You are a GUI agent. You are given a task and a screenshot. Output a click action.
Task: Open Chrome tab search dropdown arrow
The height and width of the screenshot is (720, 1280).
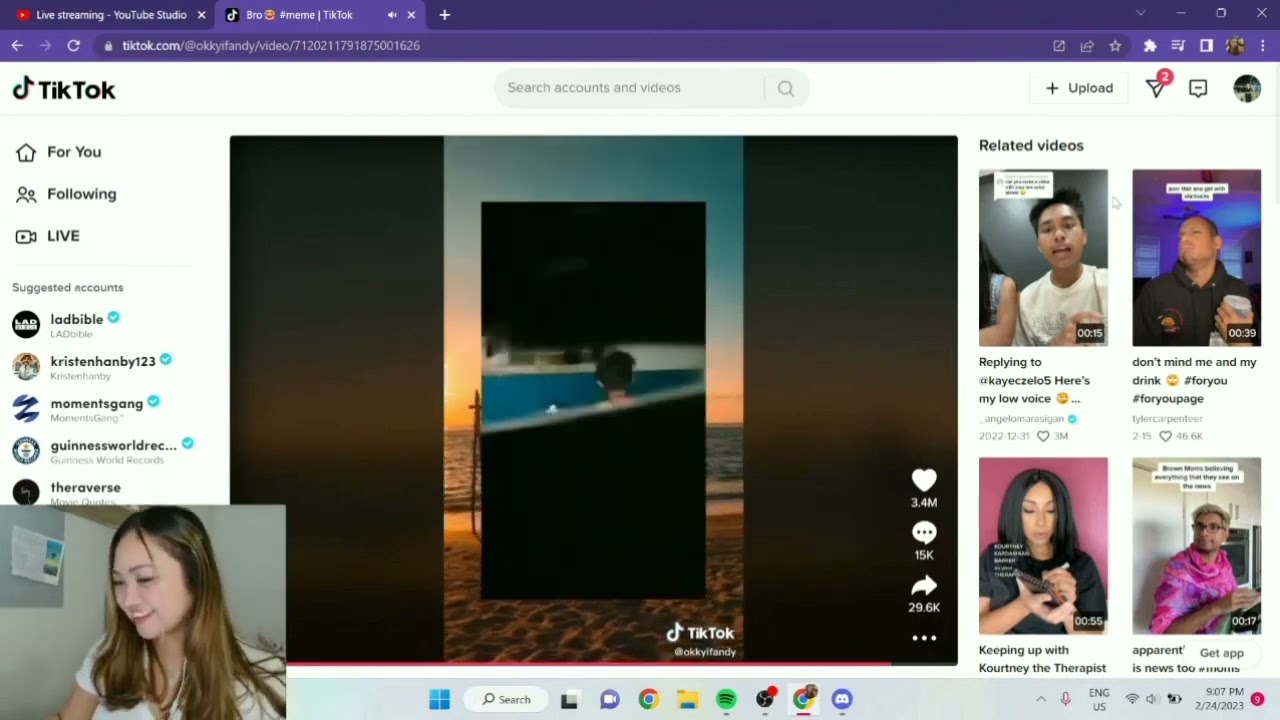(1141, 14)
